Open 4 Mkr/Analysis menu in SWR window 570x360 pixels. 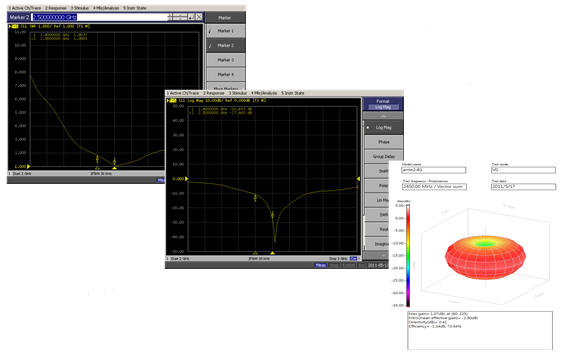coord(106,8)
